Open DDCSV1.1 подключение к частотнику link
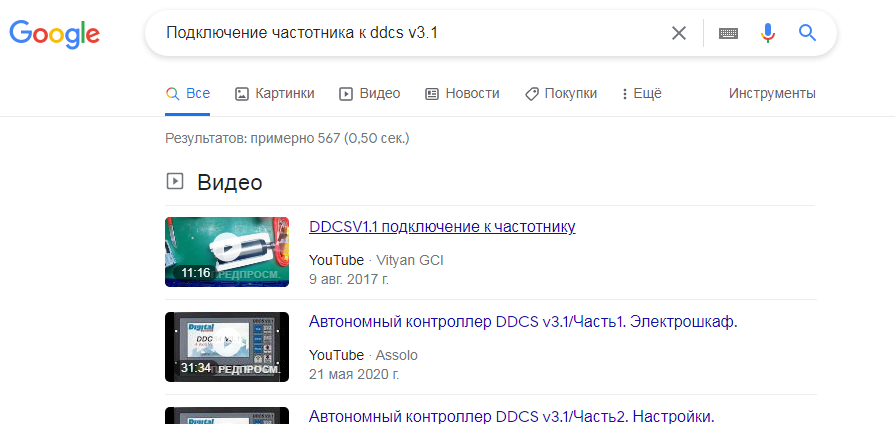Screen dimensions: 895x424 coord(442,227)
